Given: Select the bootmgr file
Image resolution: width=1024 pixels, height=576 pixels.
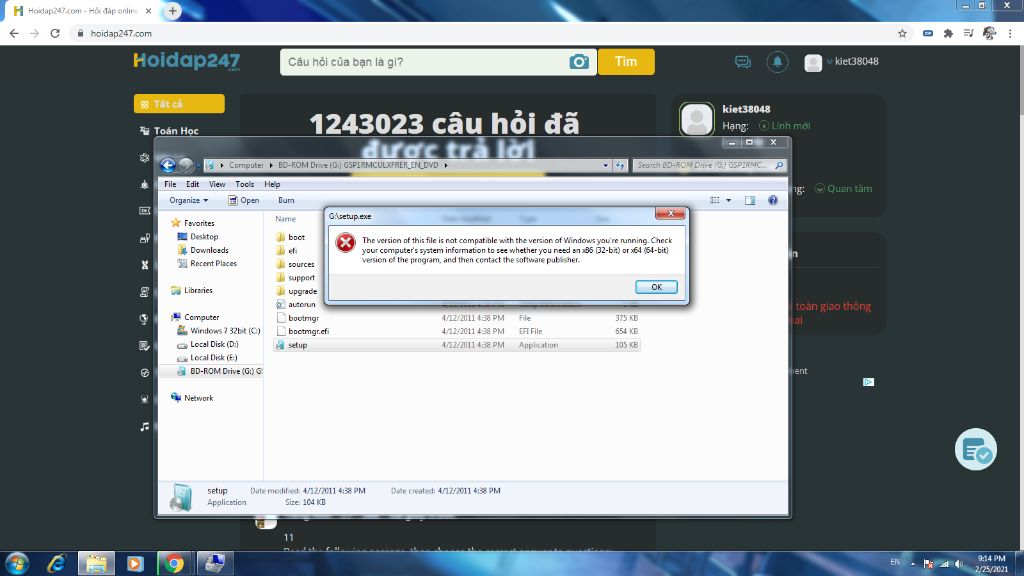Looking at the screenshot, I should [x=303, y=318].
